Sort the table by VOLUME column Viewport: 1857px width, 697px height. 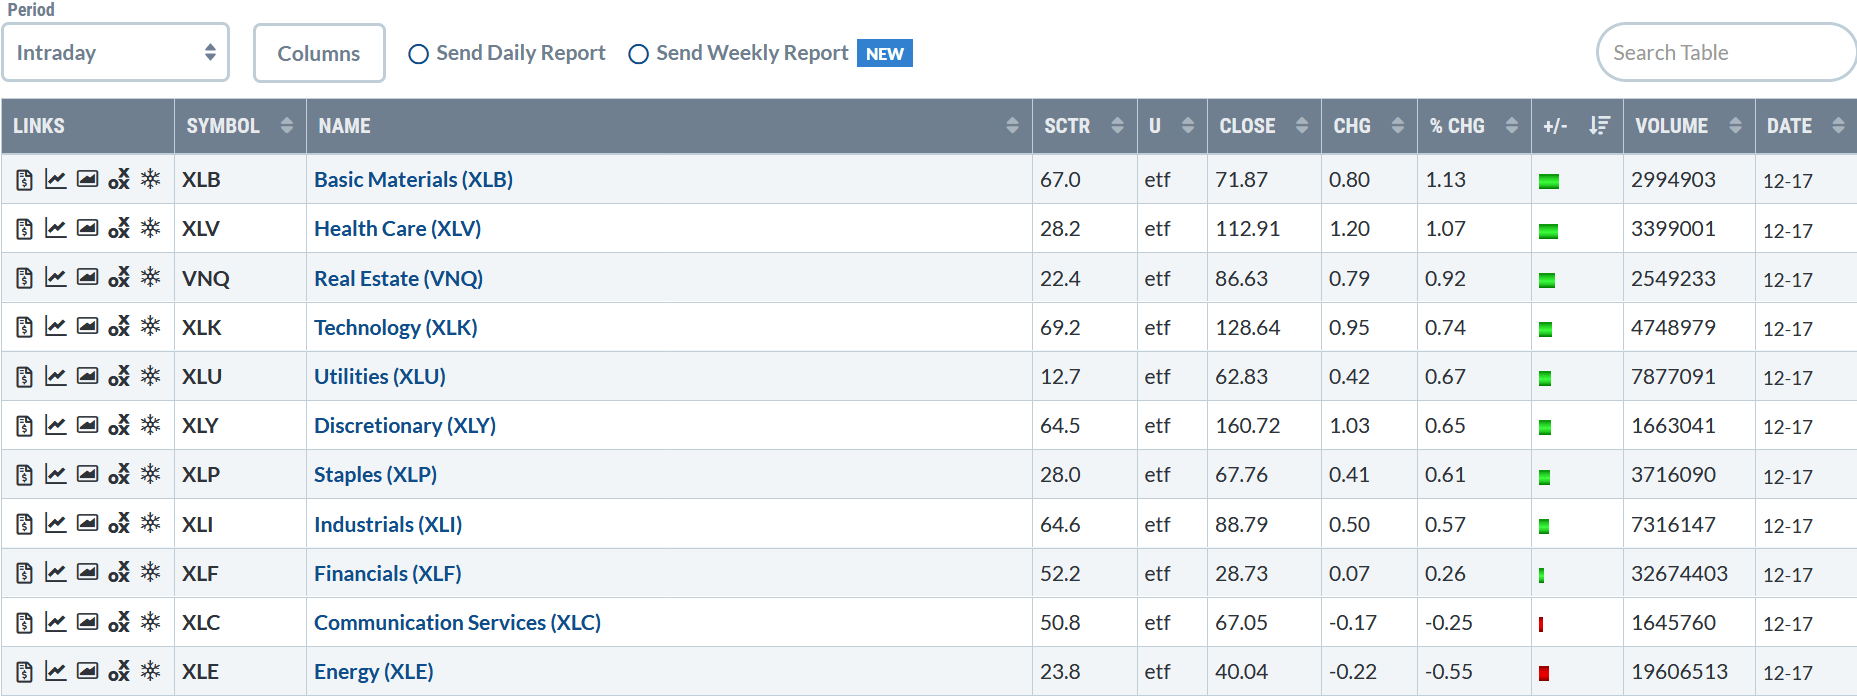point(1689,126)
